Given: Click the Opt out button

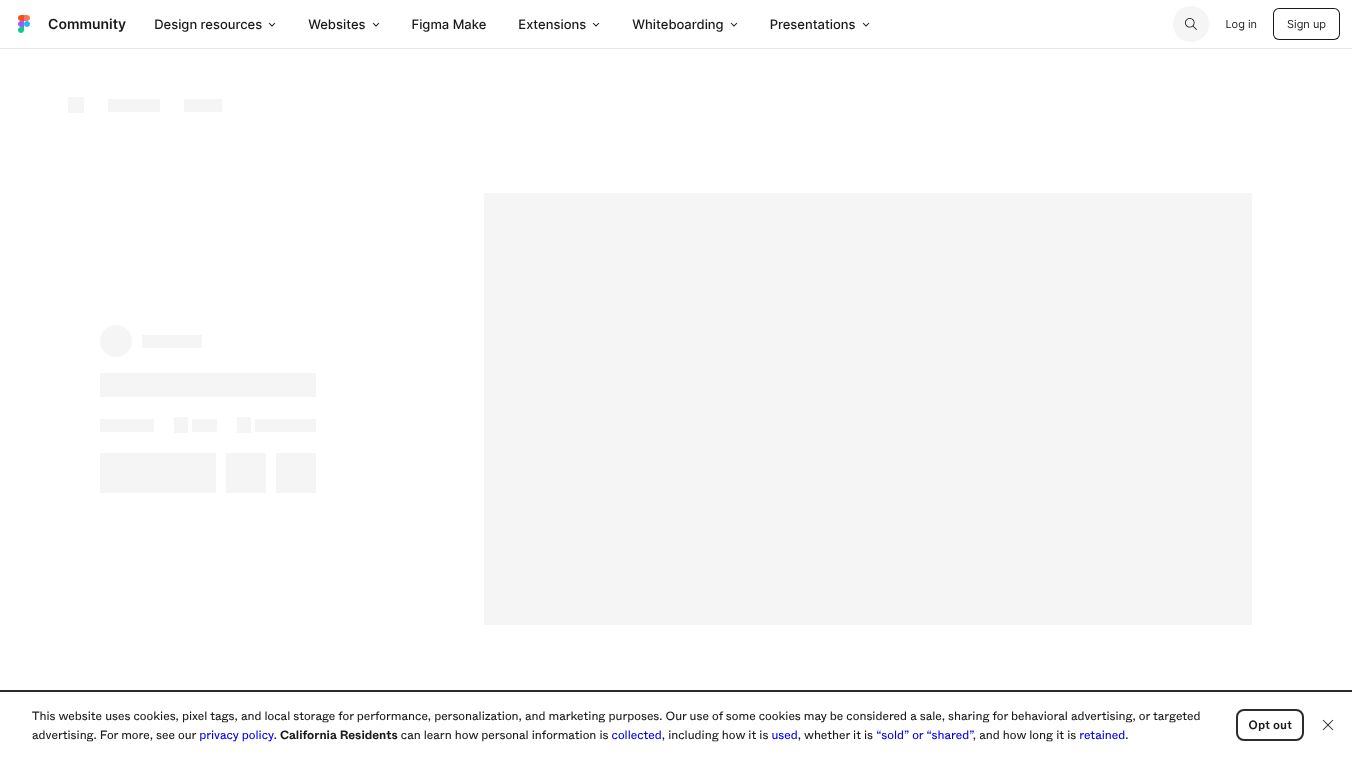Looking at the screenshot, I should (1270, 725).
